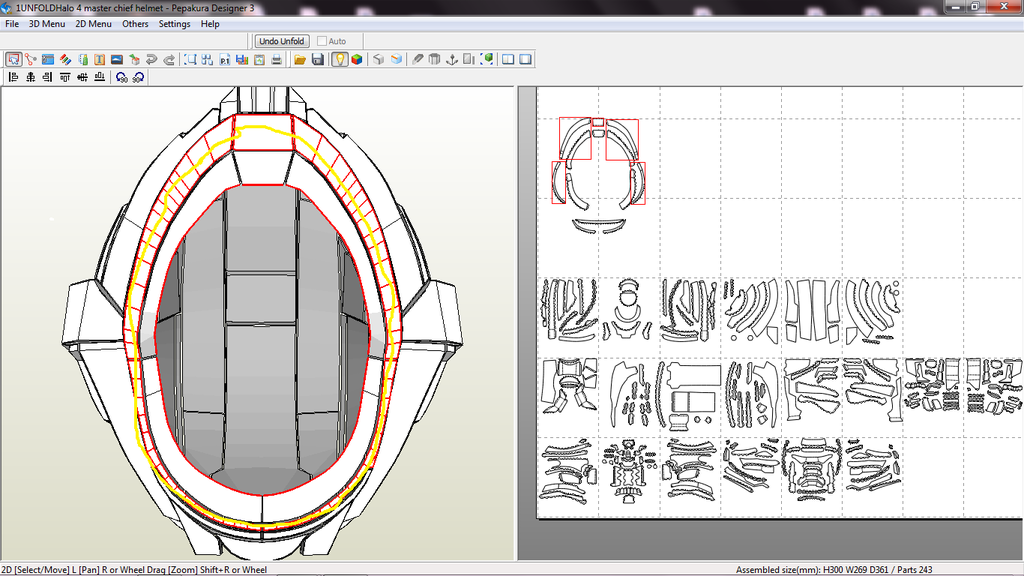Click the anchor icon
Screen dimensions: 1024x576
point(452,59)
